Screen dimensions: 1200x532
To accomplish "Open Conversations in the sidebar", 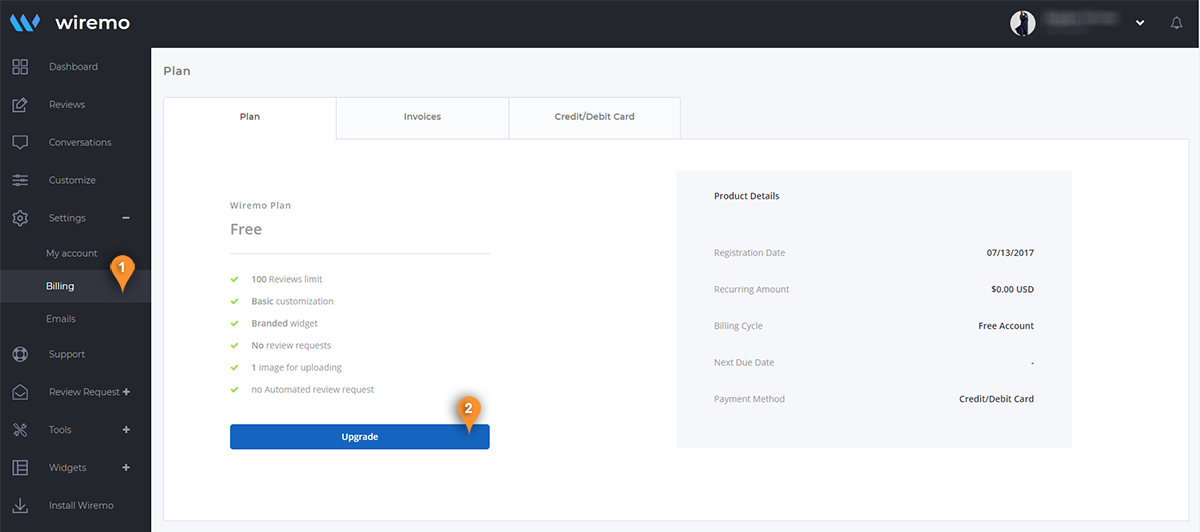I will coord(80,142).
